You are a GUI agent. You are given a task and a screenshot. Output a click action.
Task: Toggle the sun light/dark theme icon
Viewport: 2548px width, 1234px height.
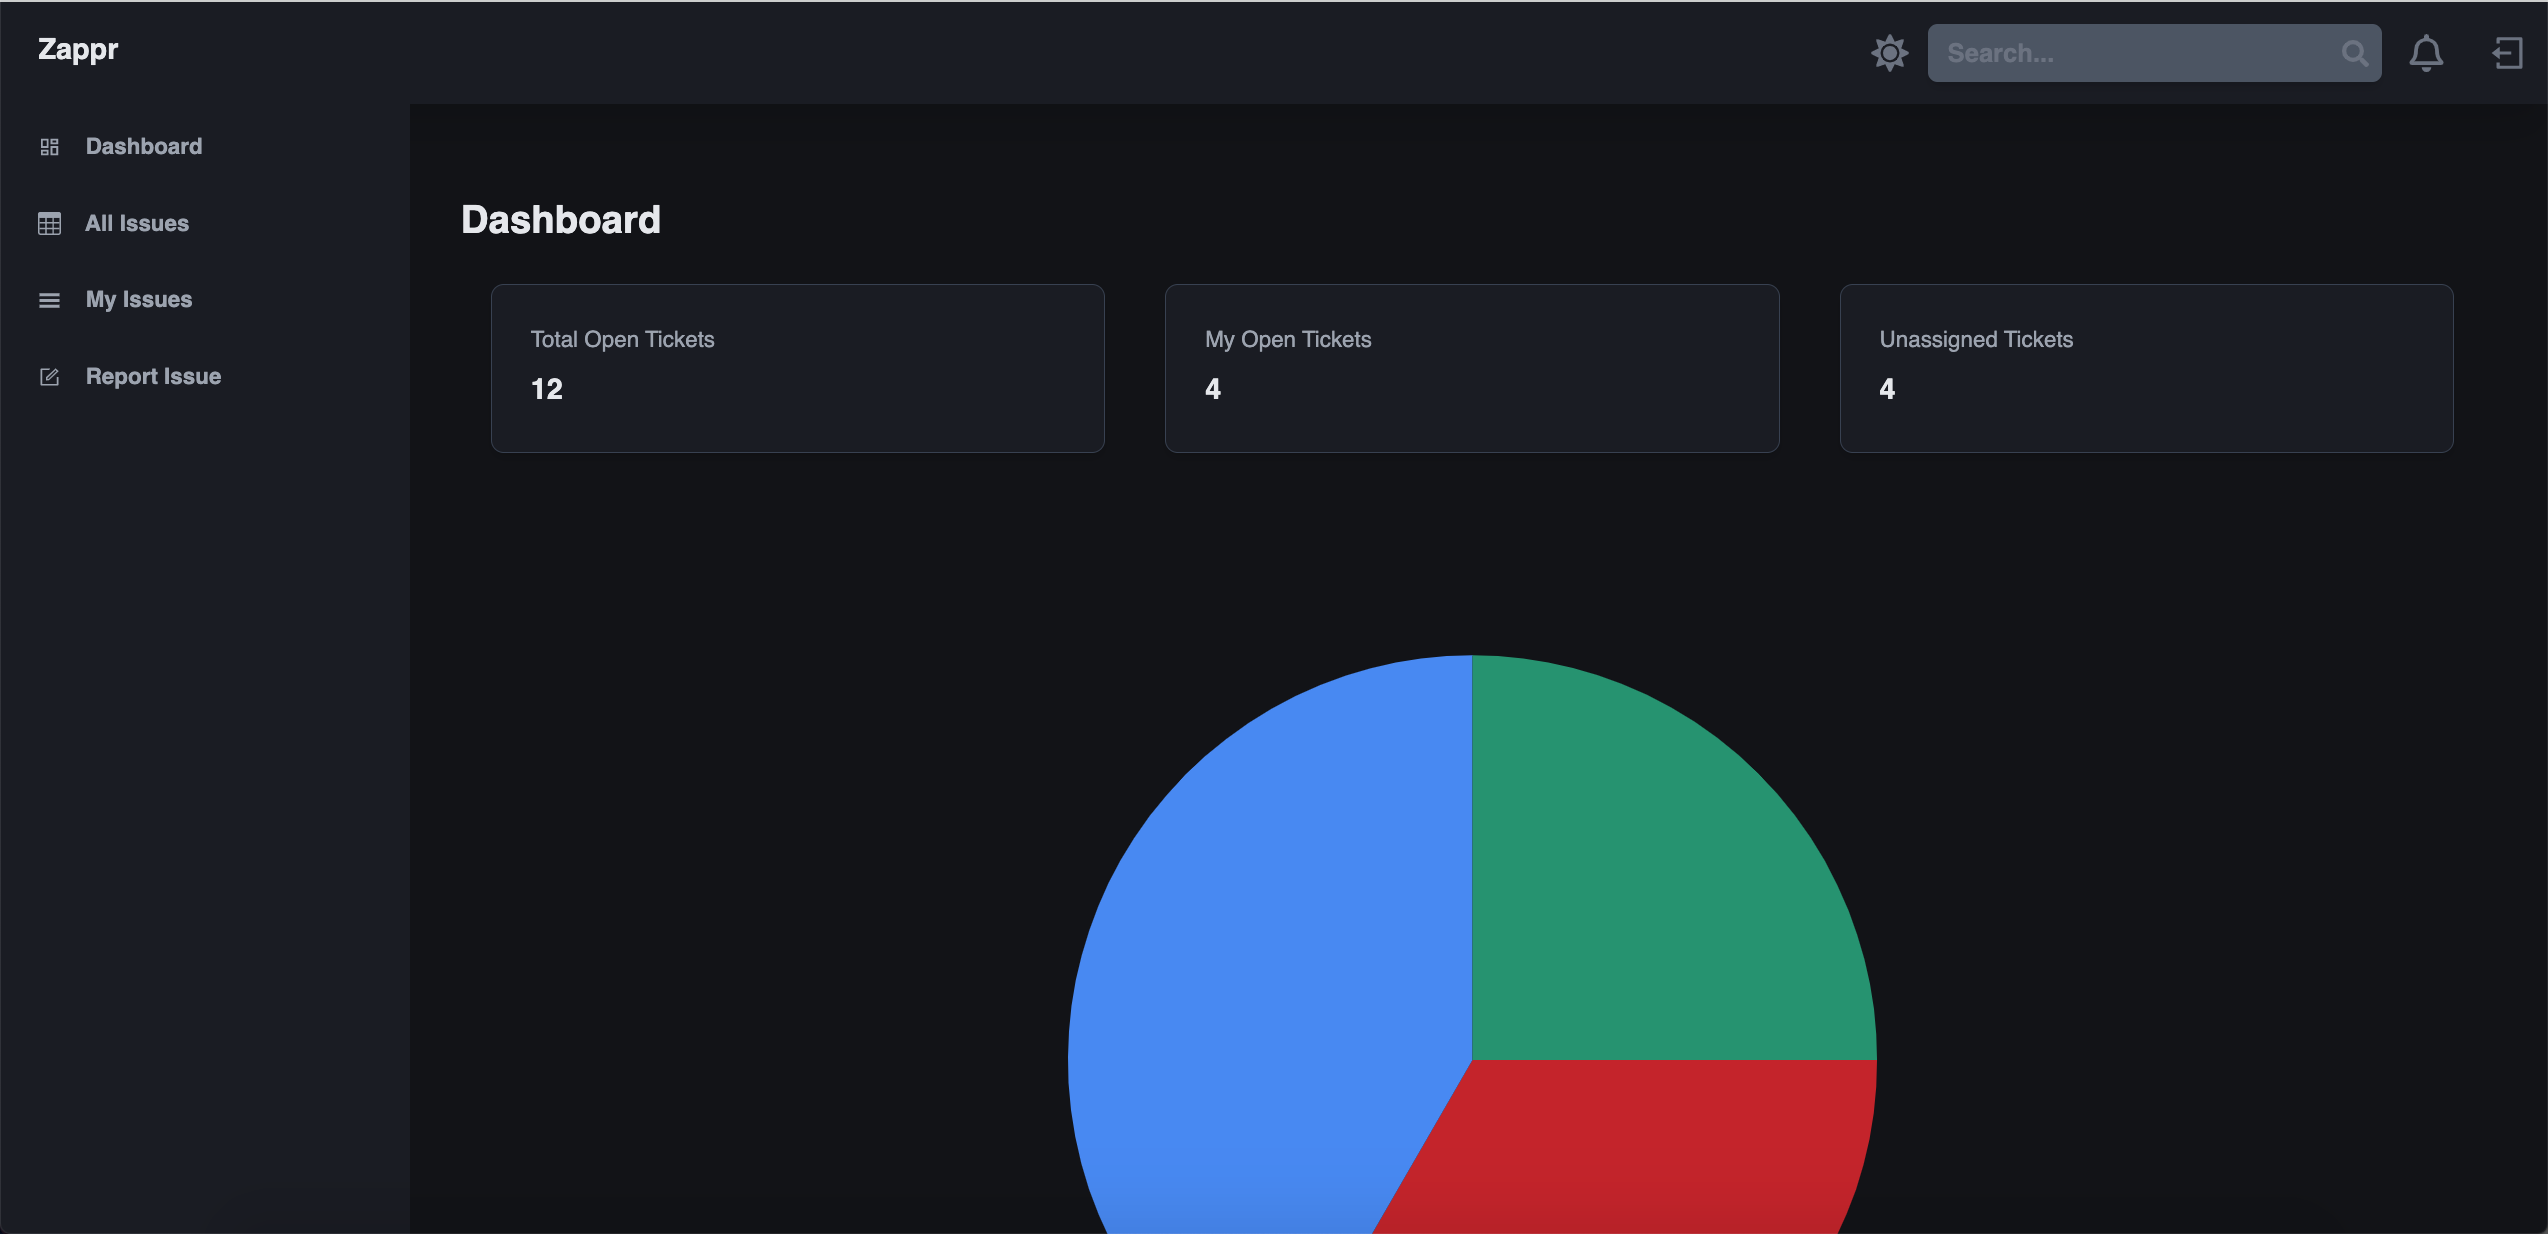coord(1889,53)
